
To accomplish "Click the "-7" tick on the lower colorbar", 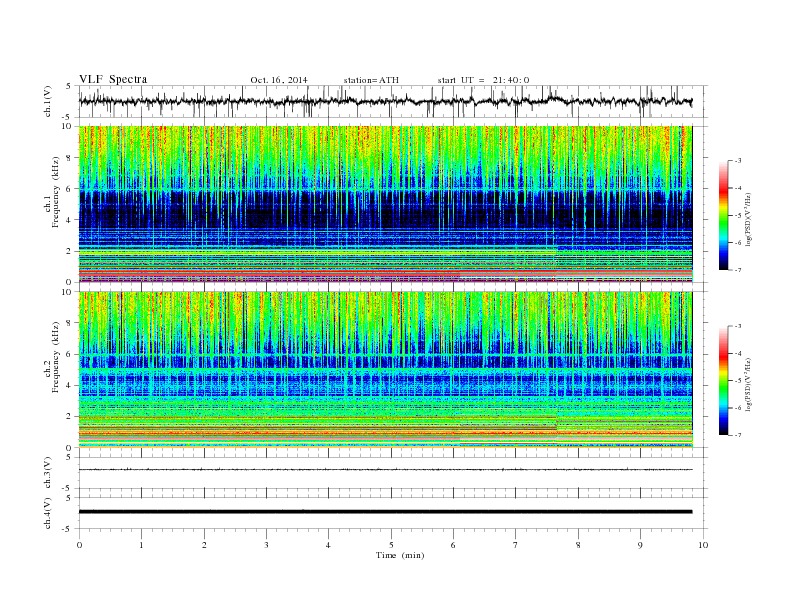I will point(738,435).
